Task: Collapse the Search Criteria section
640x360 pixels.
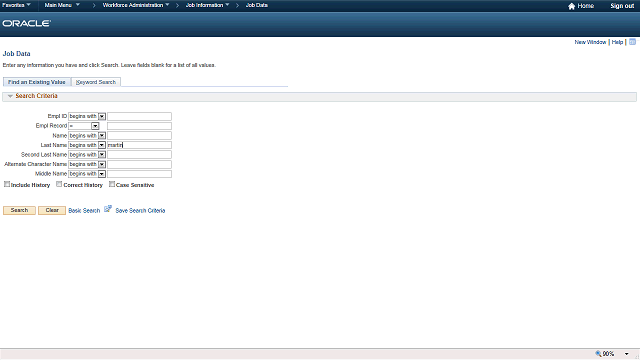Action: click(10, 96)
